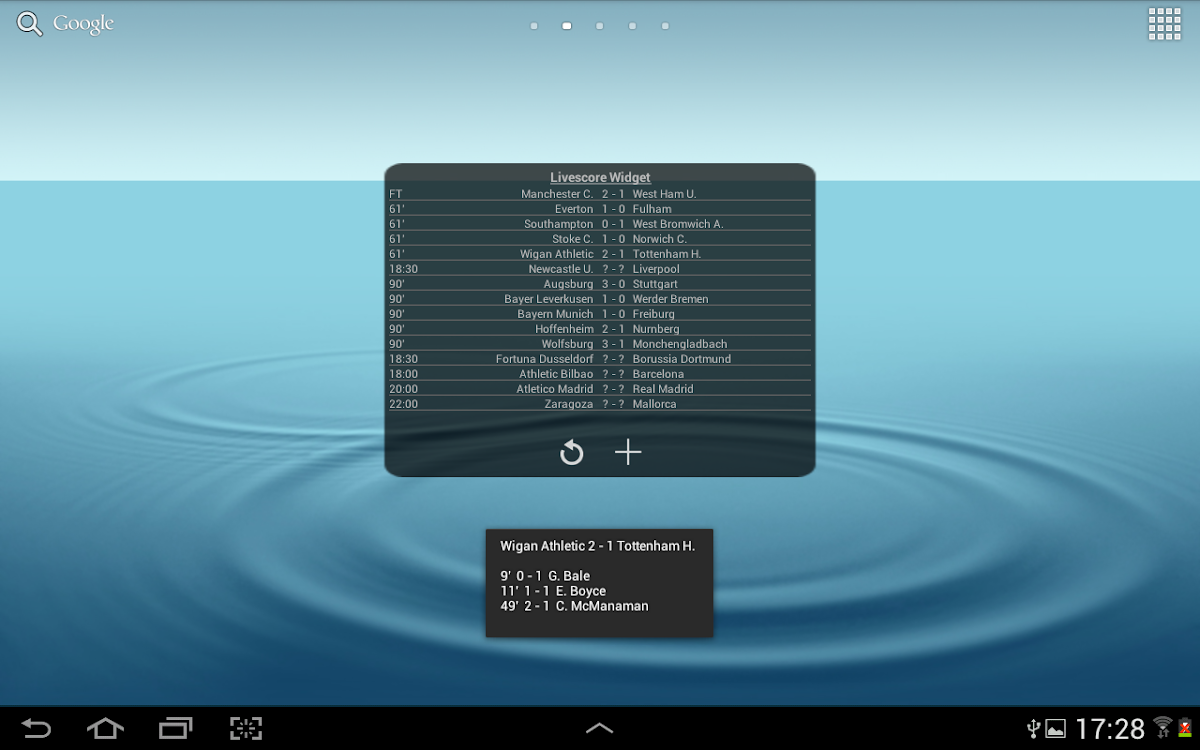Tap the picture notification icon

(1055, 729)
